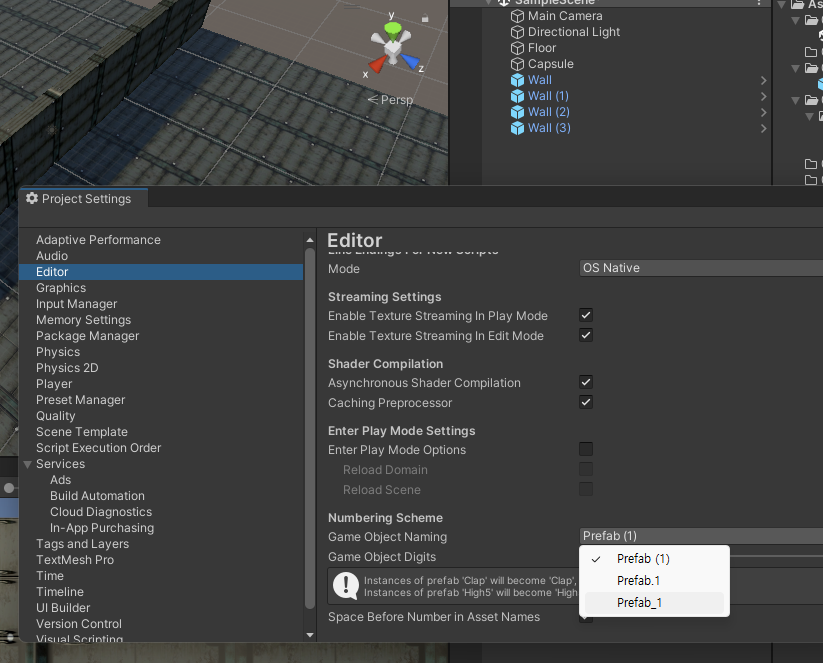Open Physics 2D settings
The image size is (823, 663).
67,368
